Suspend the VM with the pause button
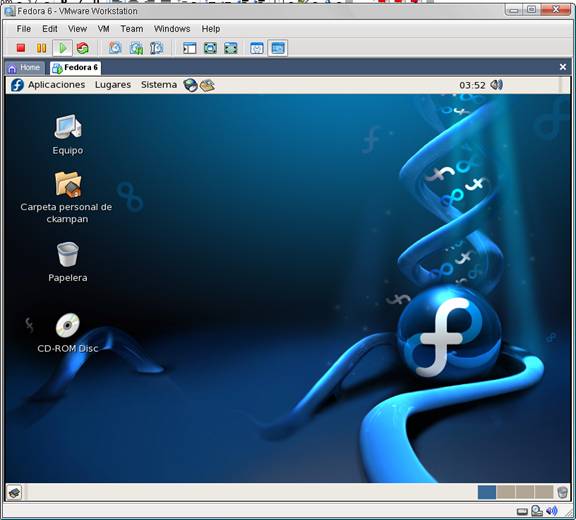 pos(41,48)
